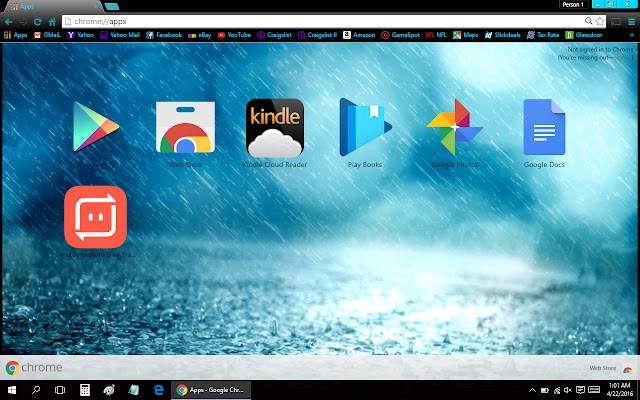Open the Maps bookmark
640x400 pixels.
click(x=465, y=35)
